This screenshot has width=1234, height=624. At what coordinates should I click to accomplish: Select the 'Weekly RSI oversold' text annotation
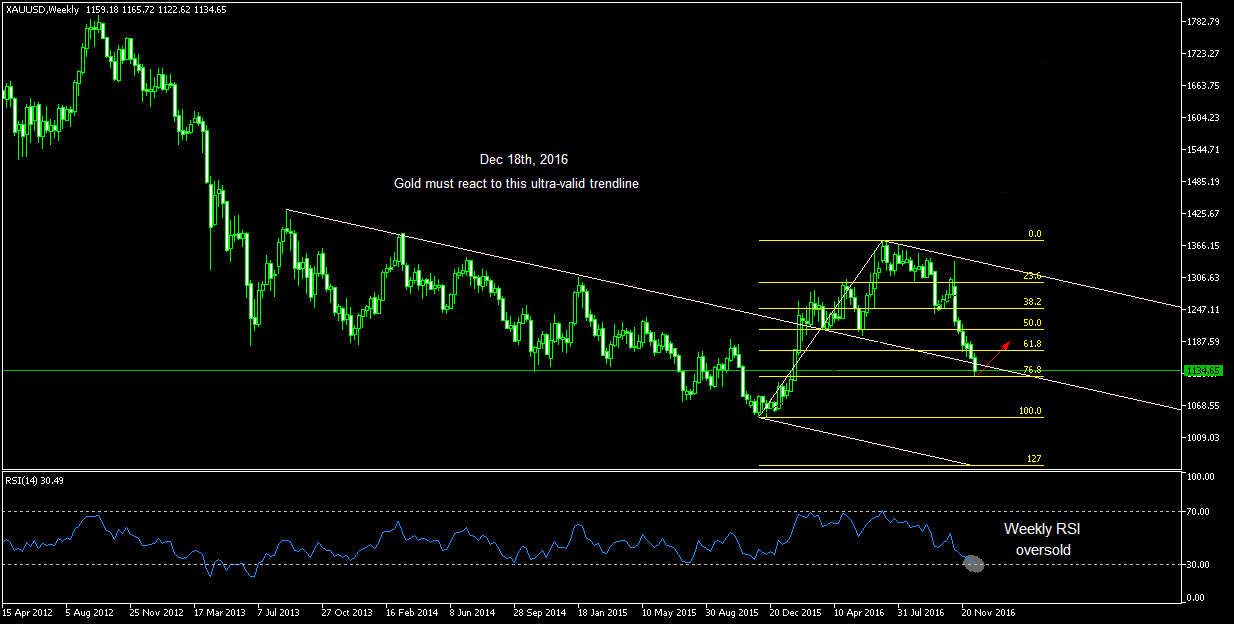click(x=1042, y=539)
